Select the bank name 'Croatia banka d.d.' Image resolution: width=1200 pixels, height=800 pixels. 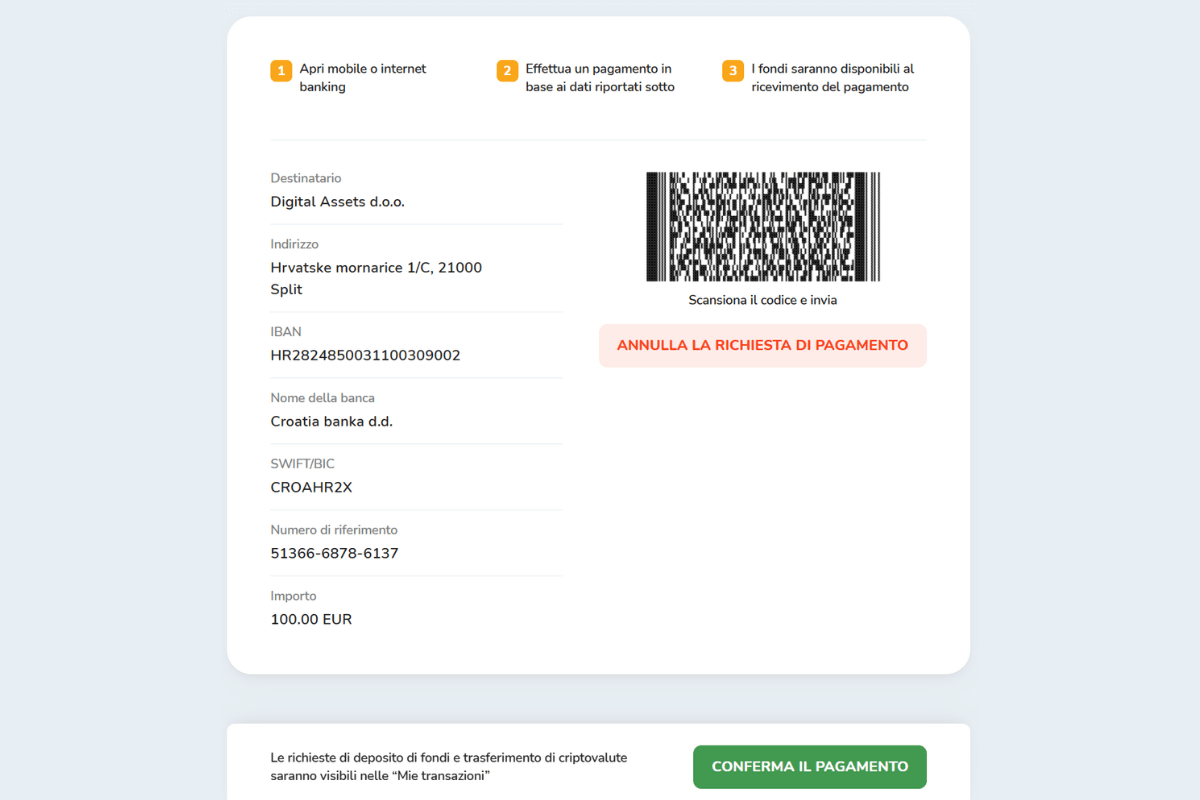click(x=332, y=421)
